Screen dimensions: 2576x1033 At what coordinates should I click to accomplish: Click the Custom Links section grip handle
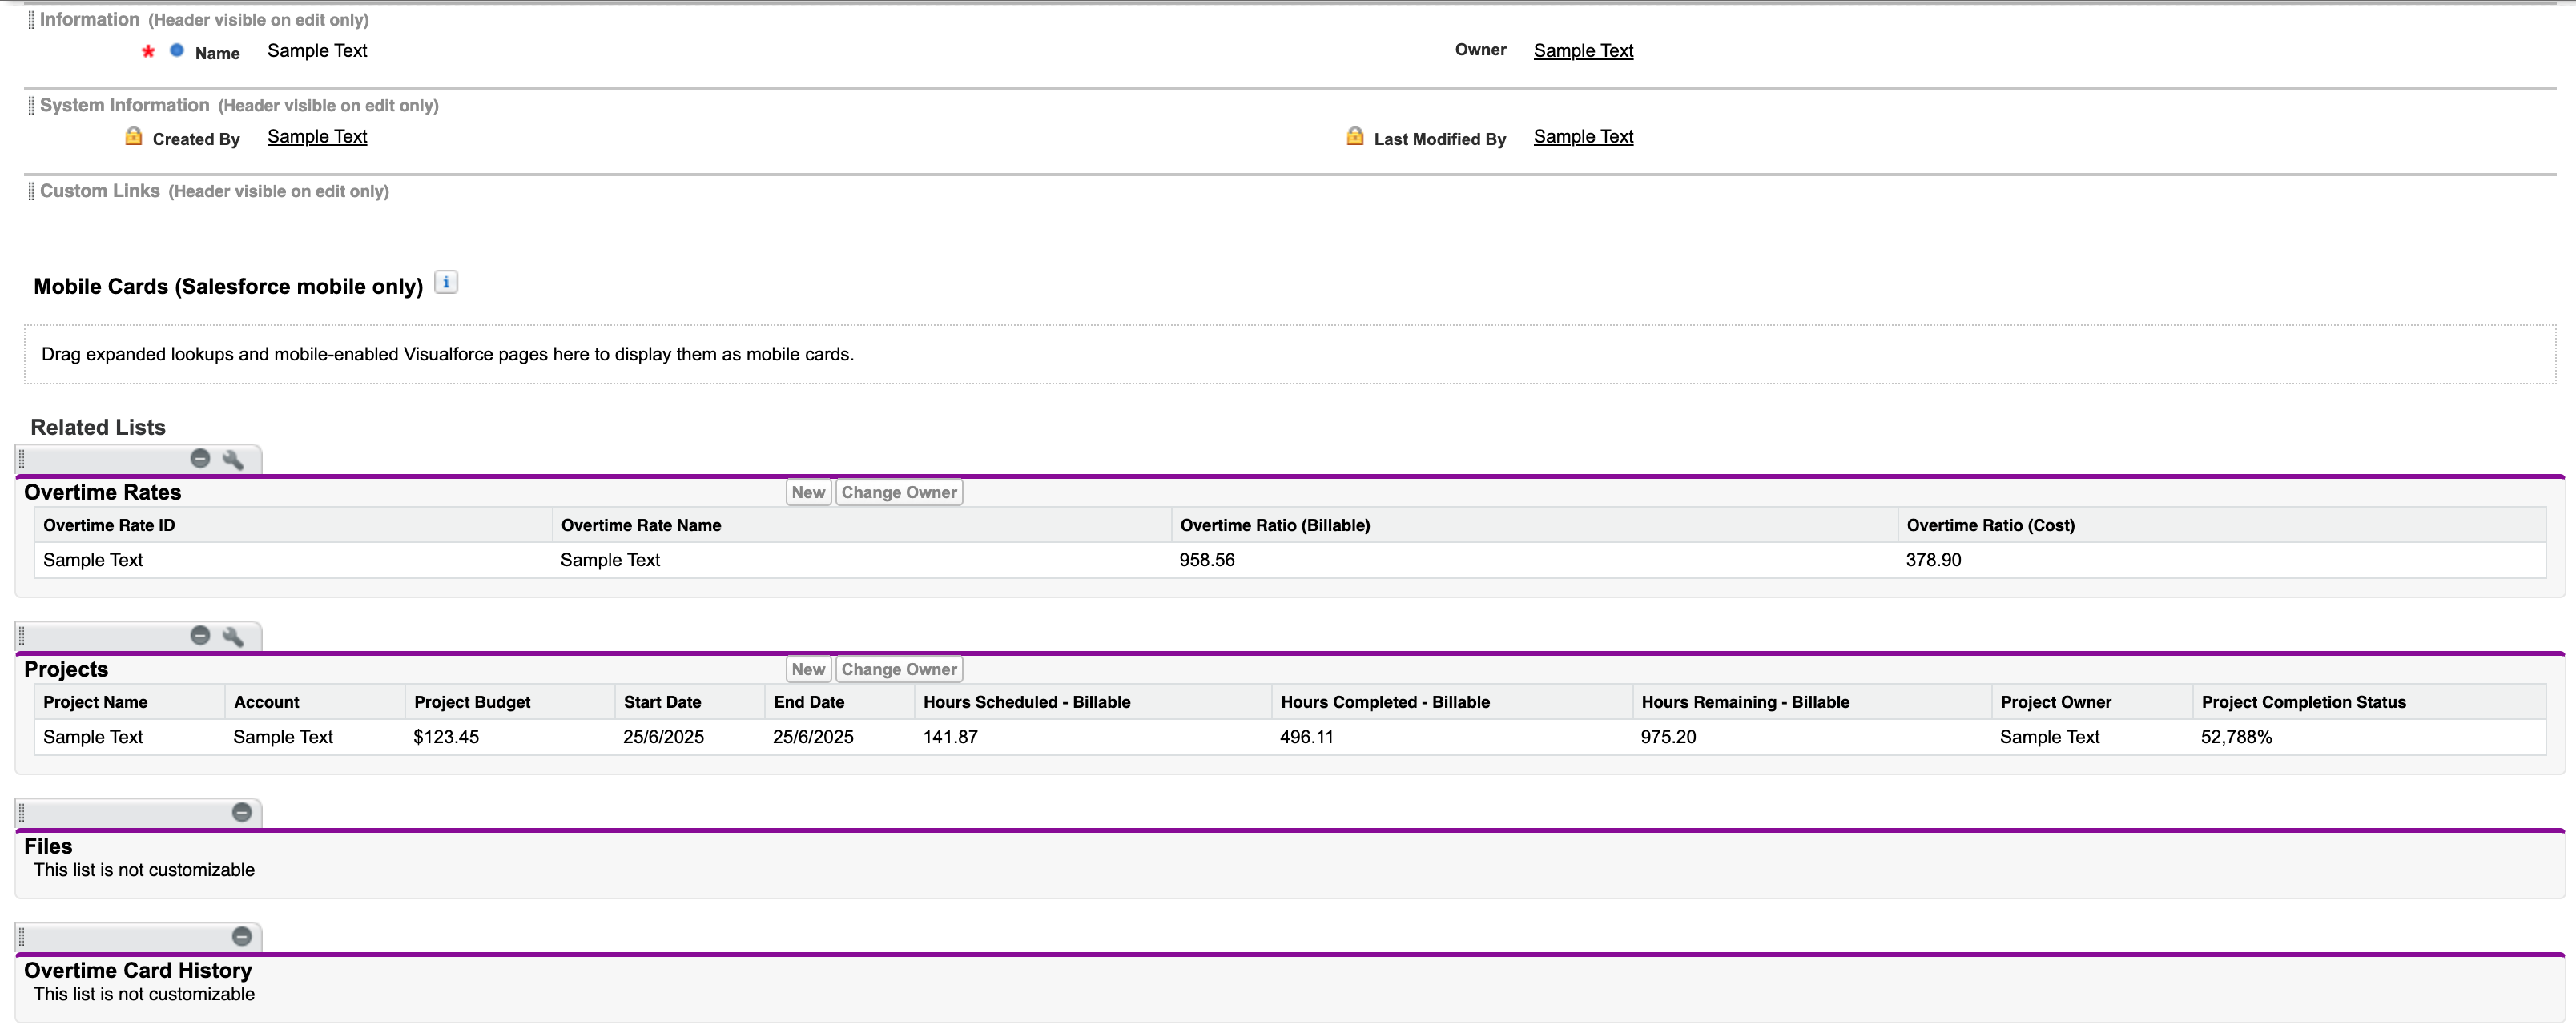click(x=31, y=191)
